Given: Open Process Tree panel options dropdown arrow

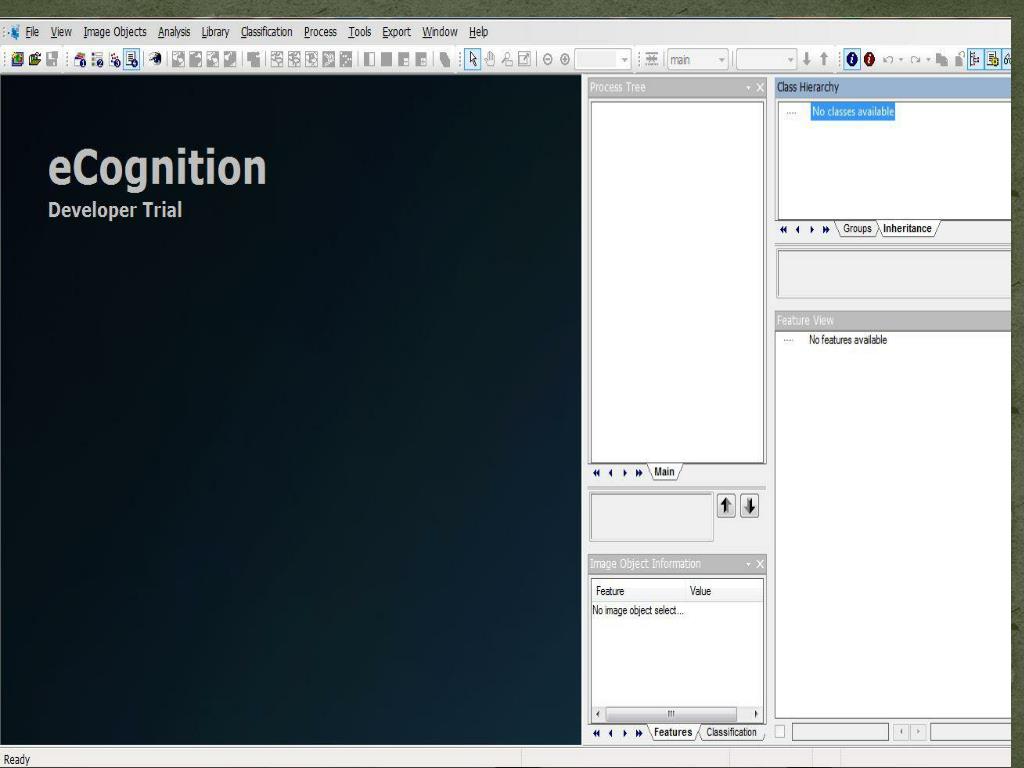Looking at the screenshot, I should coord(748,88).
